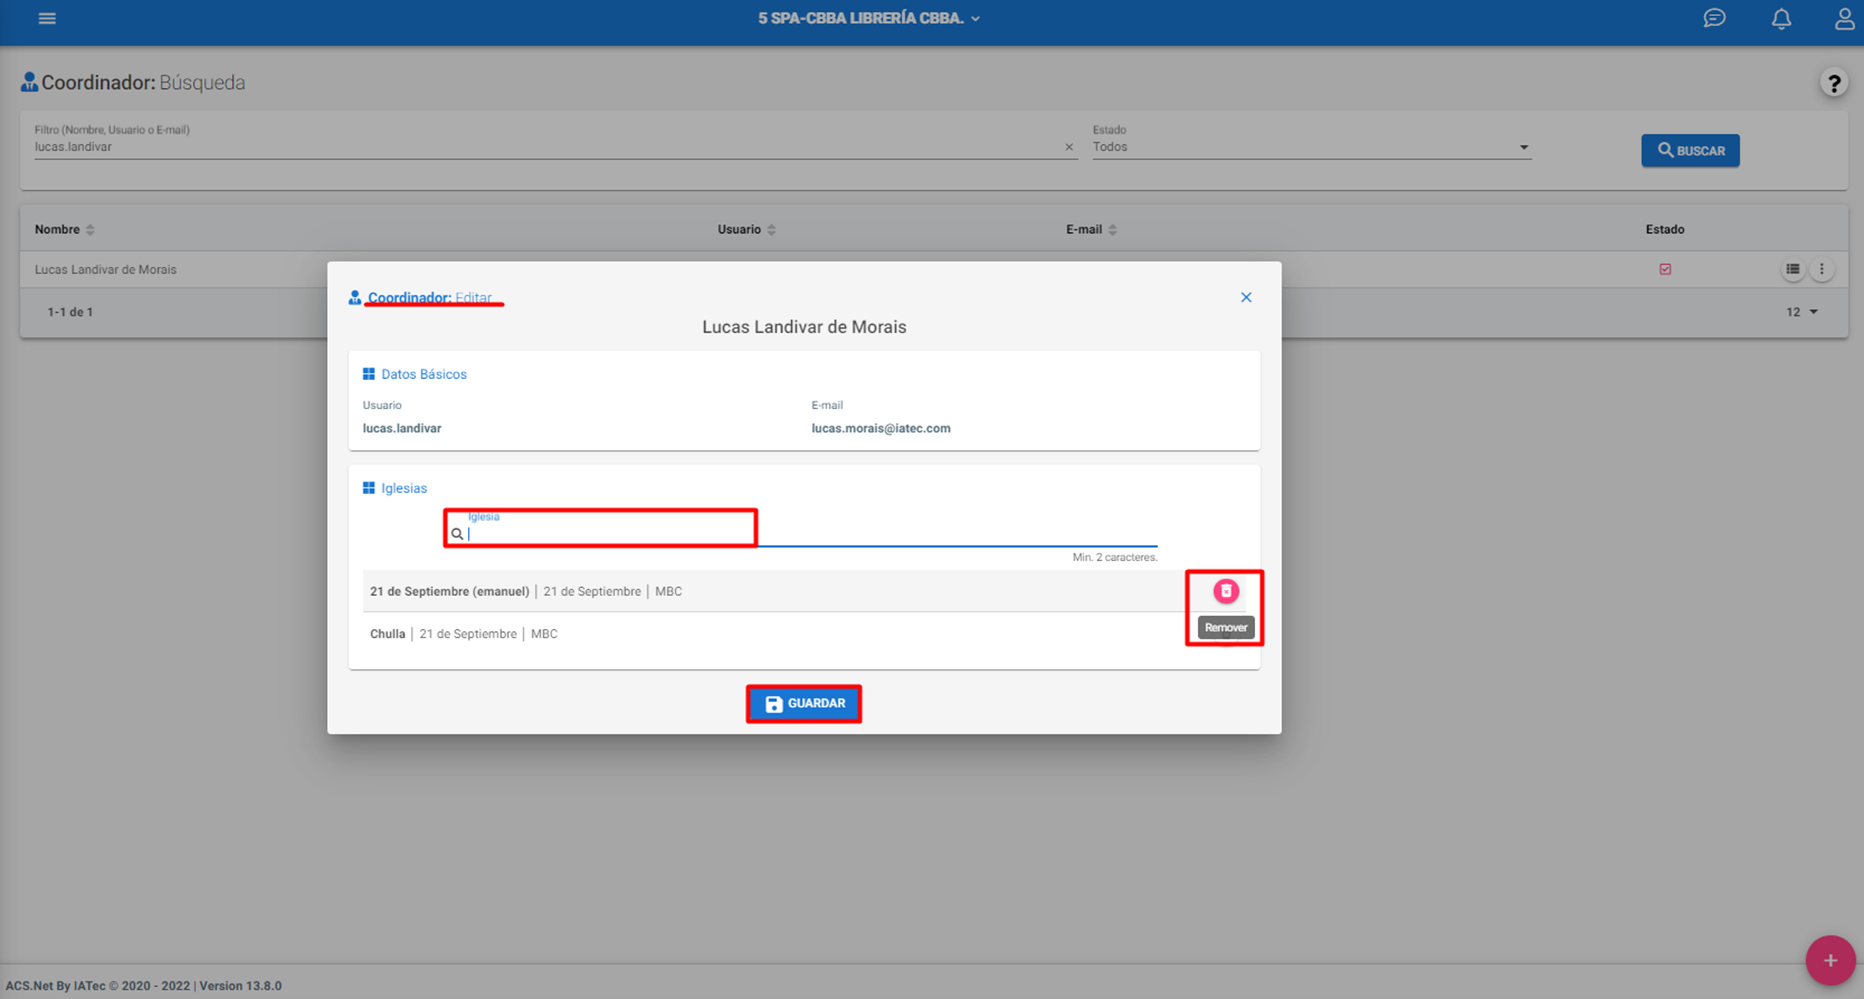
Task: Click the Iglesias section header
Action: coord(394,488)
